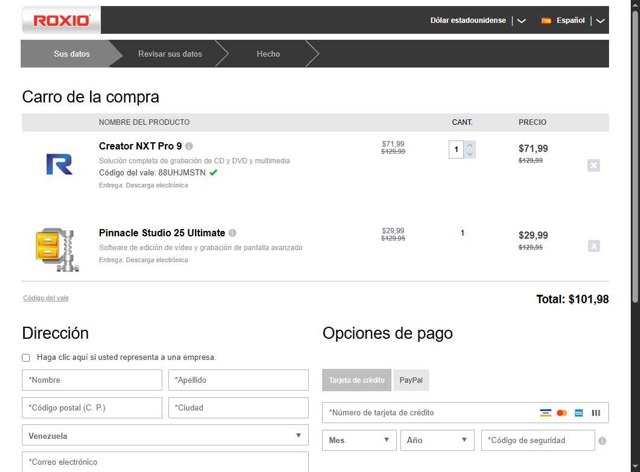
Task: Open the Venezuela country dropdown
Action: click(x=165, y=435)
